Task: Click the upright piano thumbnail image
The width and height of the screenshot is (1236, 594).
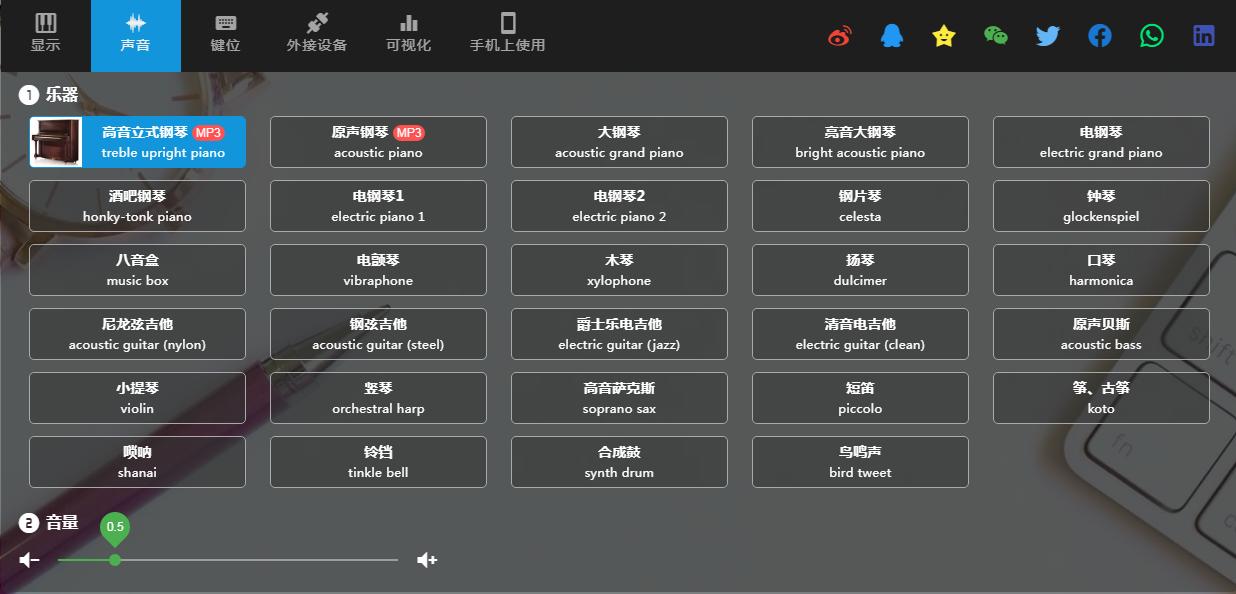Action: coord(56,141)
